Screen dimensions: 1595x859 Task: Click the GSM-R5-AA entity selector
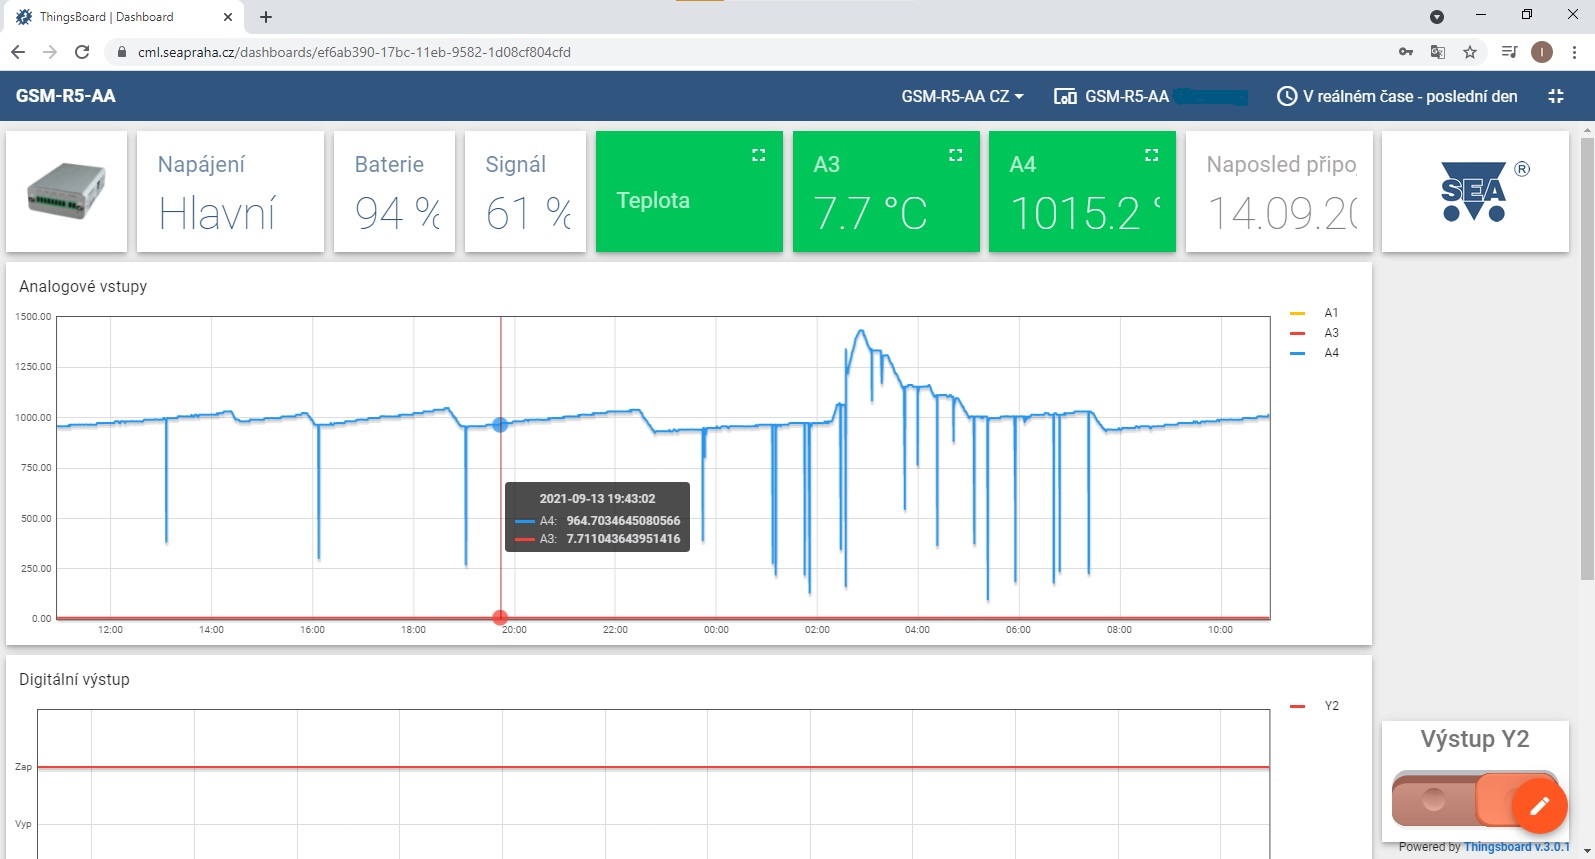[x=1150, y=96]
